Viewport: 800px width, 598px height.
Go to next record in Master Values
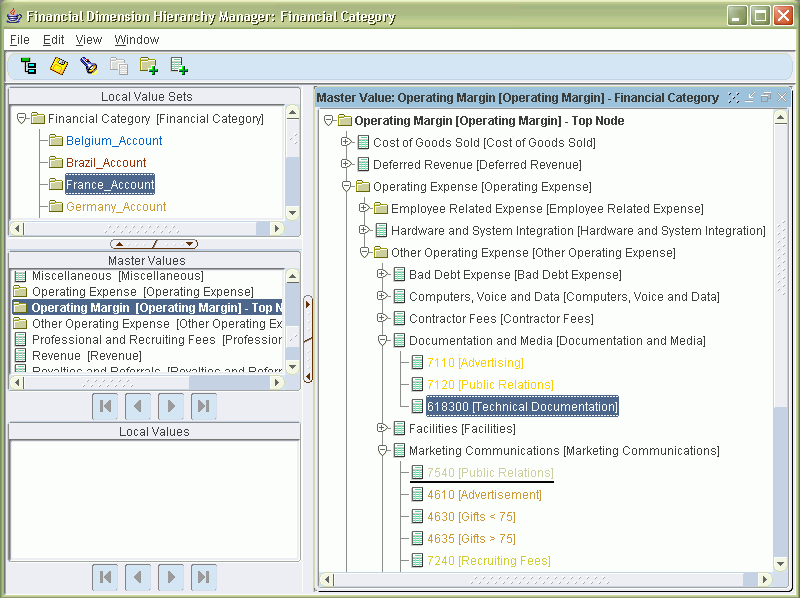click(x=171, y=406)
